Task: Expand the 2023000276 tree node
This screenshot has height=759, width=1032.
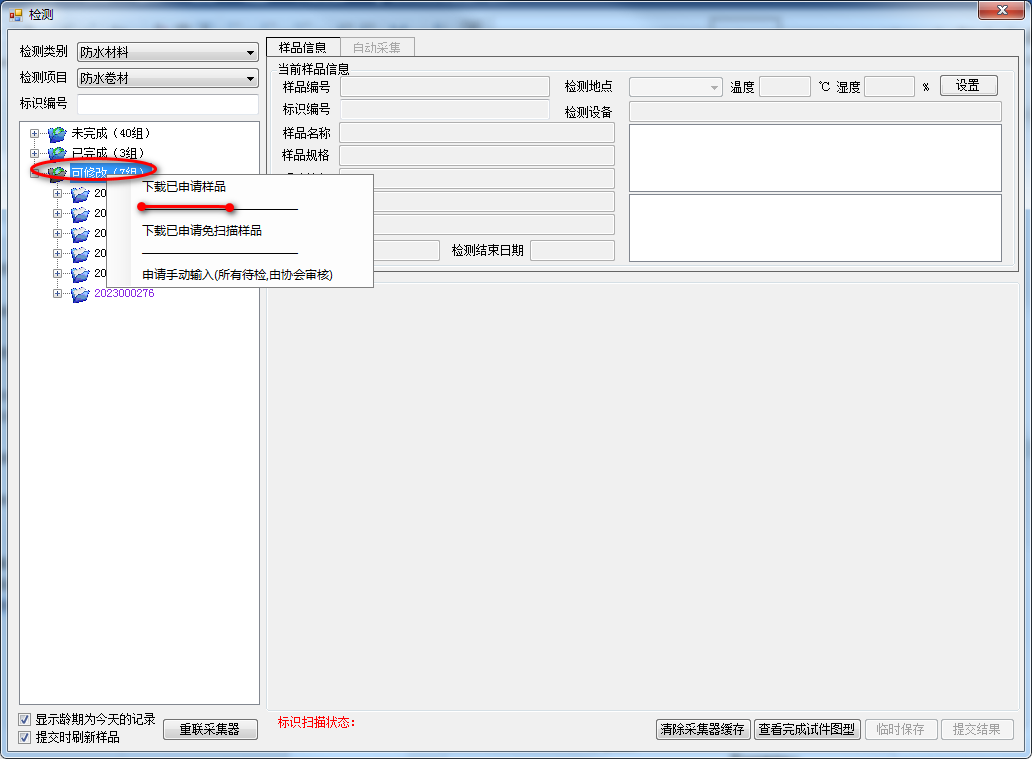Action: (x=57, y=294)
